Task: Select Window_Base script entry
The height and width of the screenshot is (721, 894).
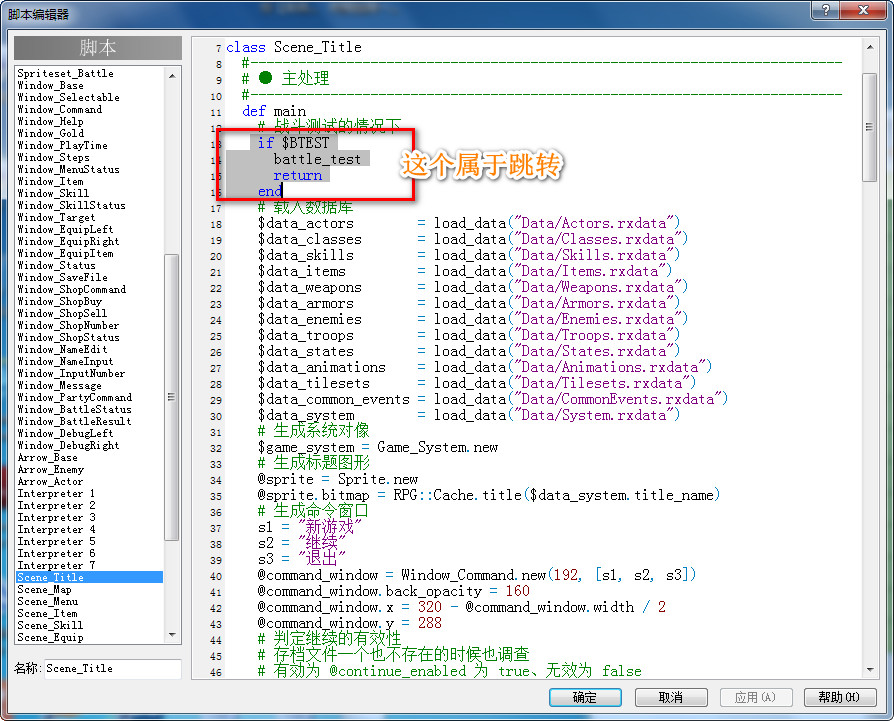Action: [51, 85]
